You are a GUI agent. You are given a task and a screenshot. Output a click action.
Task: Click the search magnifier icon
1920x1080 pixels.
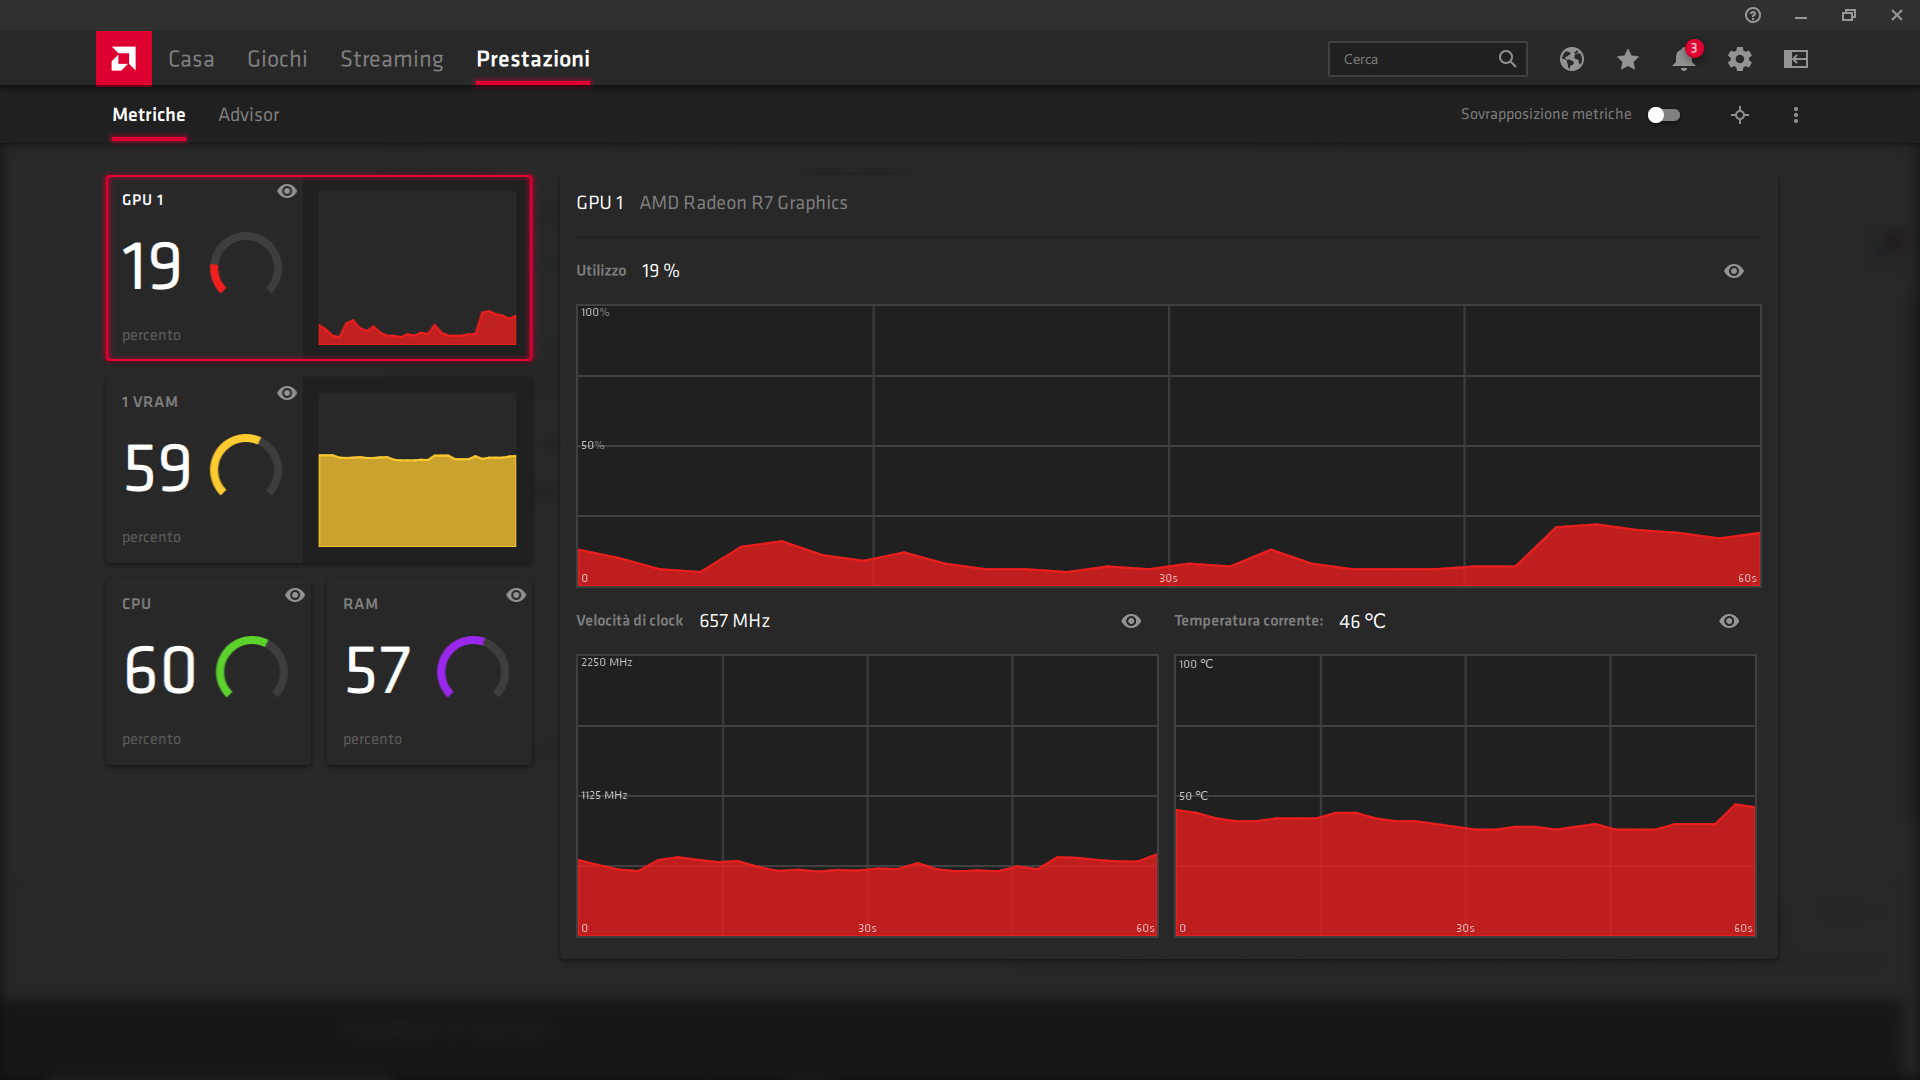click(x=1507, y=59)
